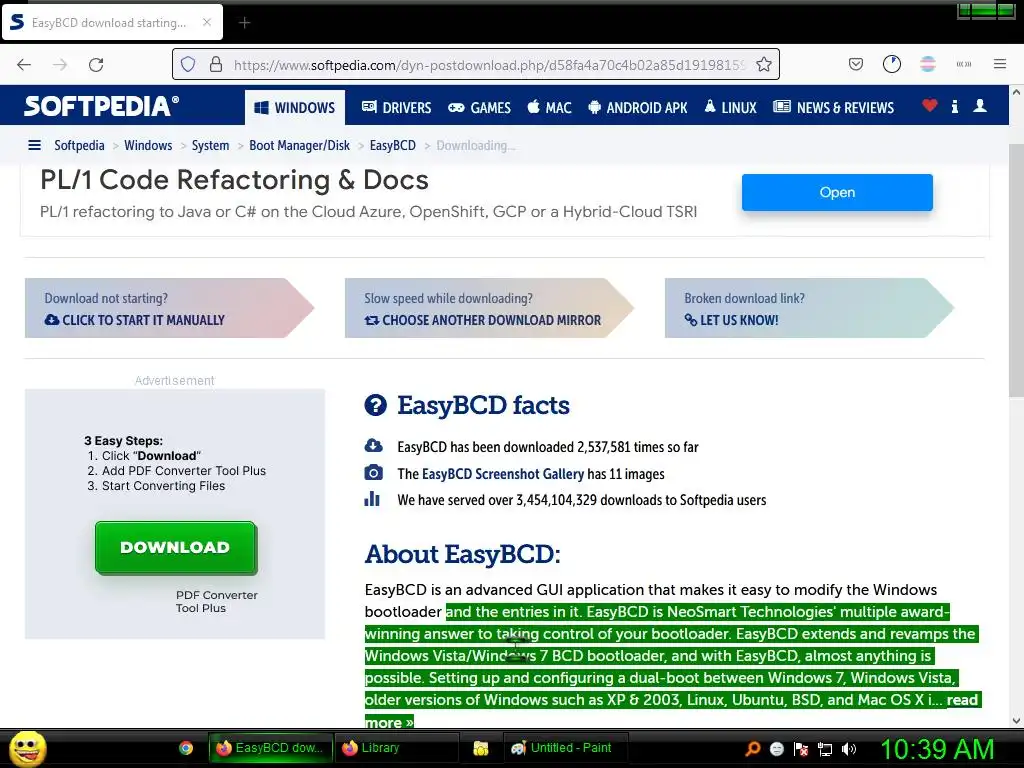Click the camera screenshot gallery icon
Image resolution: width=1024 pixels, height=768 pixels.
tap(373, 473)
